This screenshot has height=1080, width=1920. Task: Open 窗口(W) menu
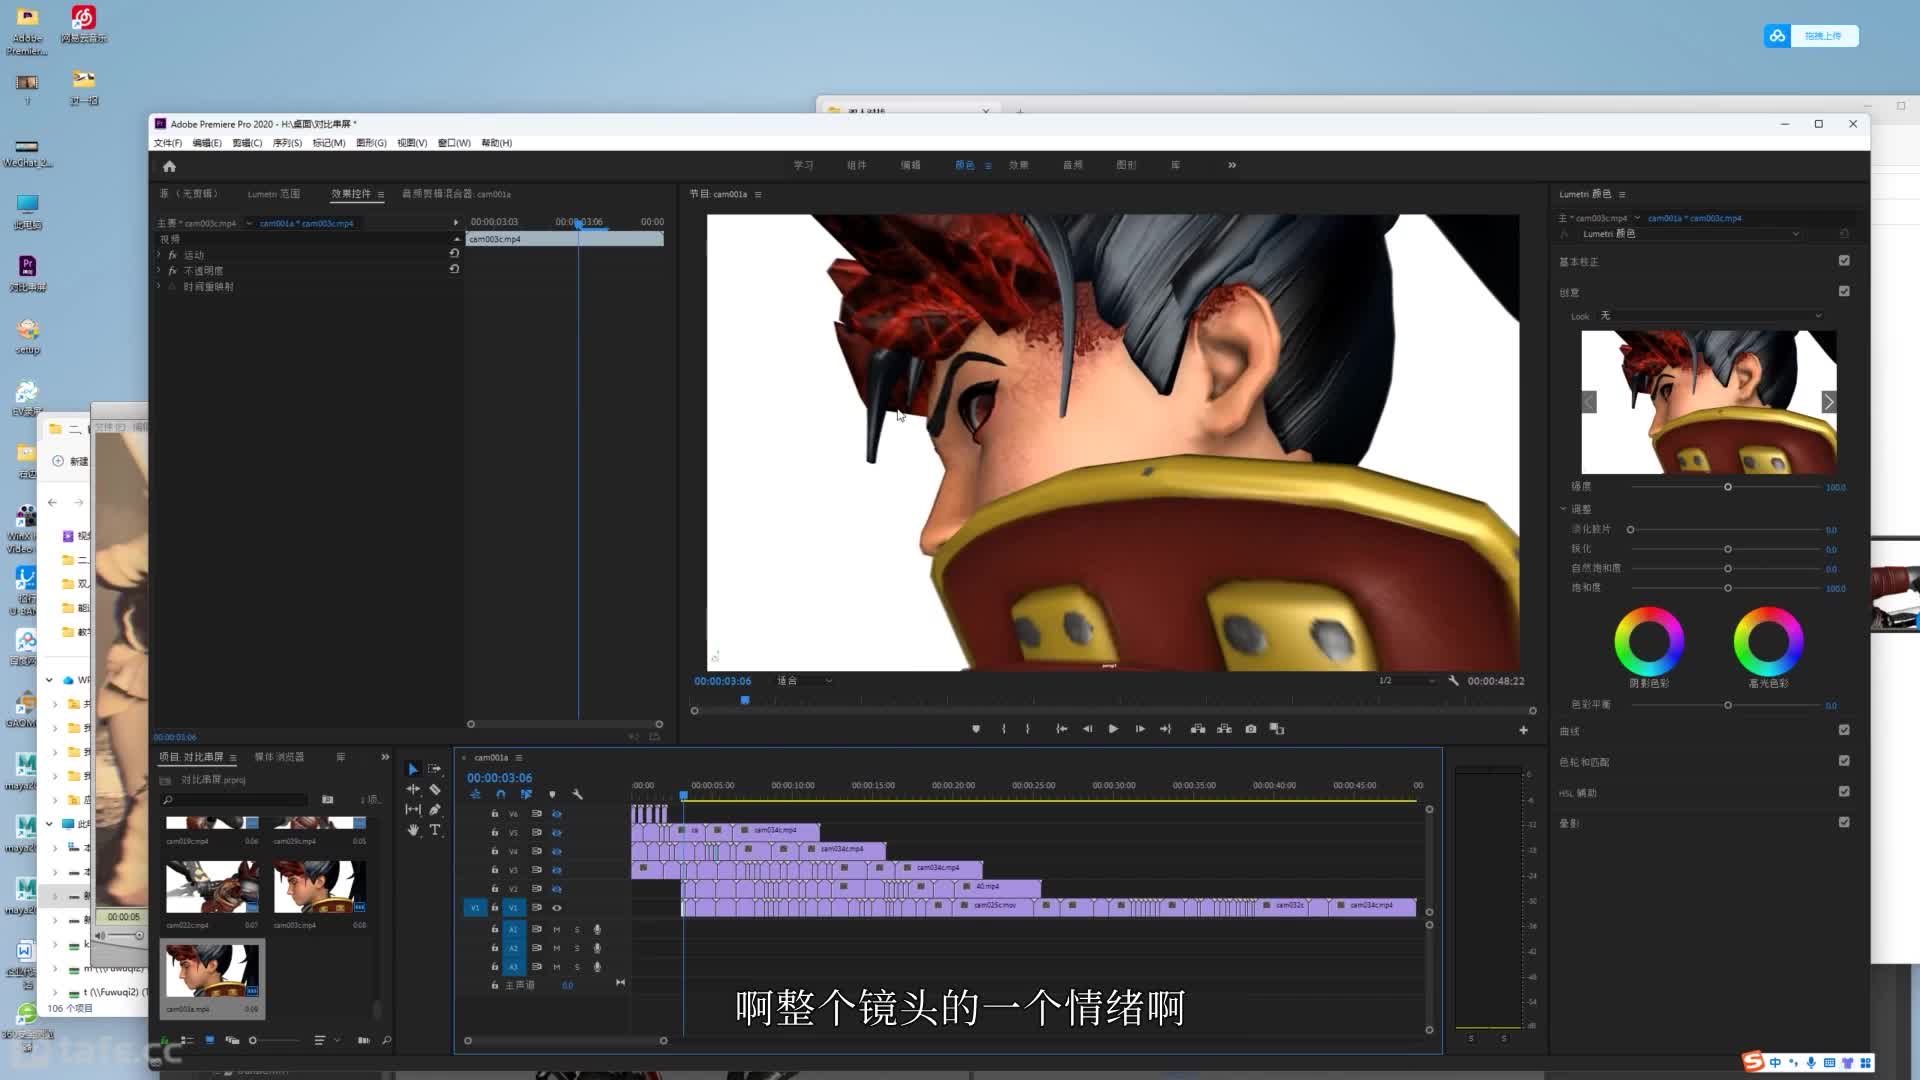[454, 143]
